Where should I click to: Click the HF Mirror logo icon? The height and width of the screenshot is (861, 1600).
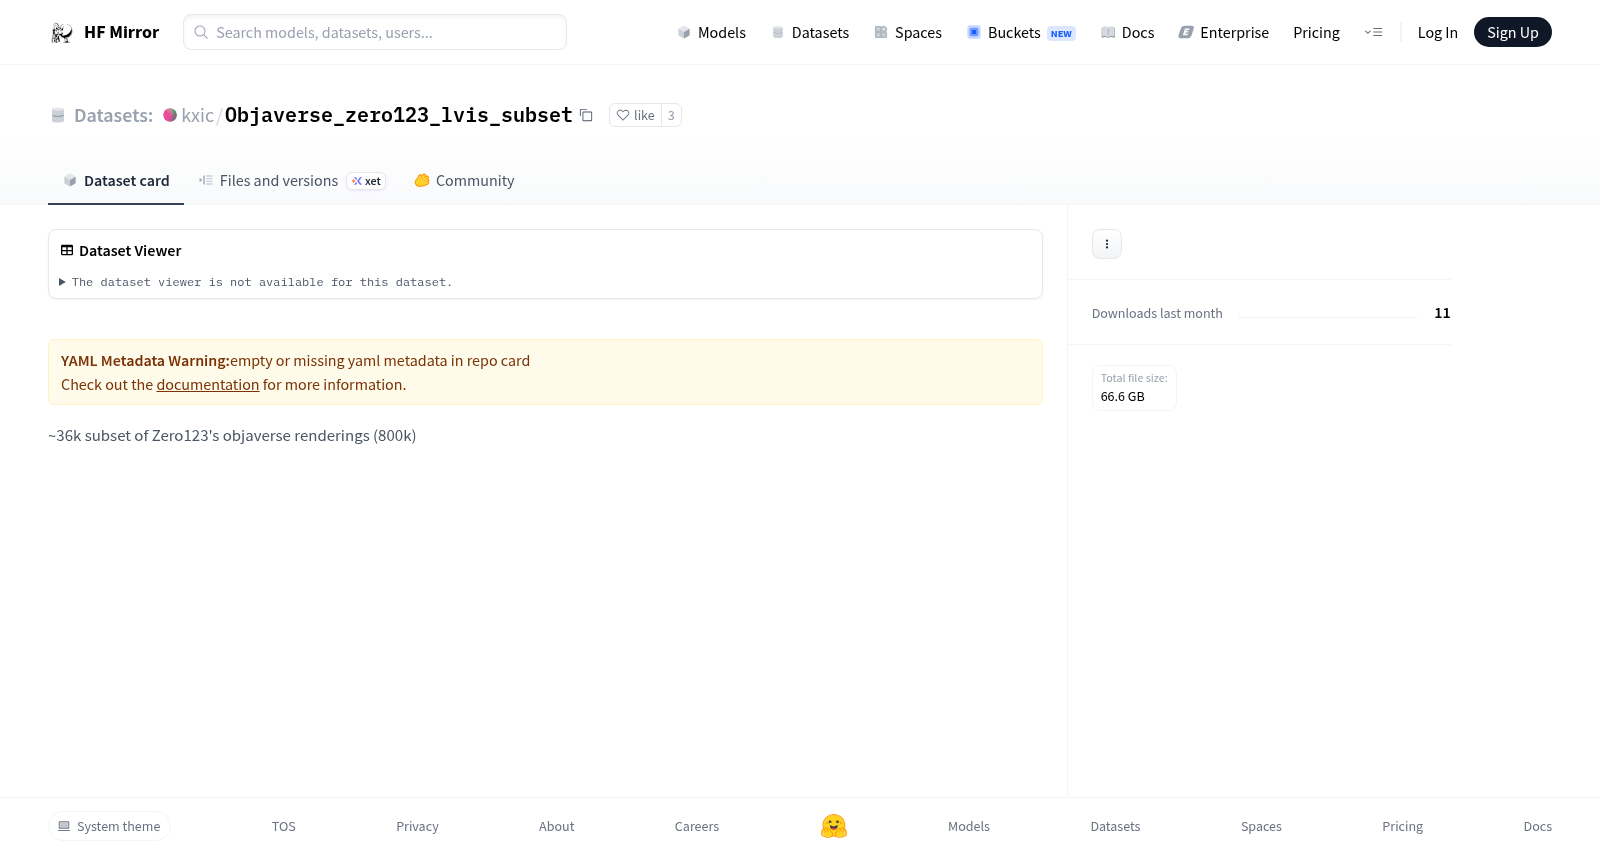pyautogui.click(x=62, y=33)
